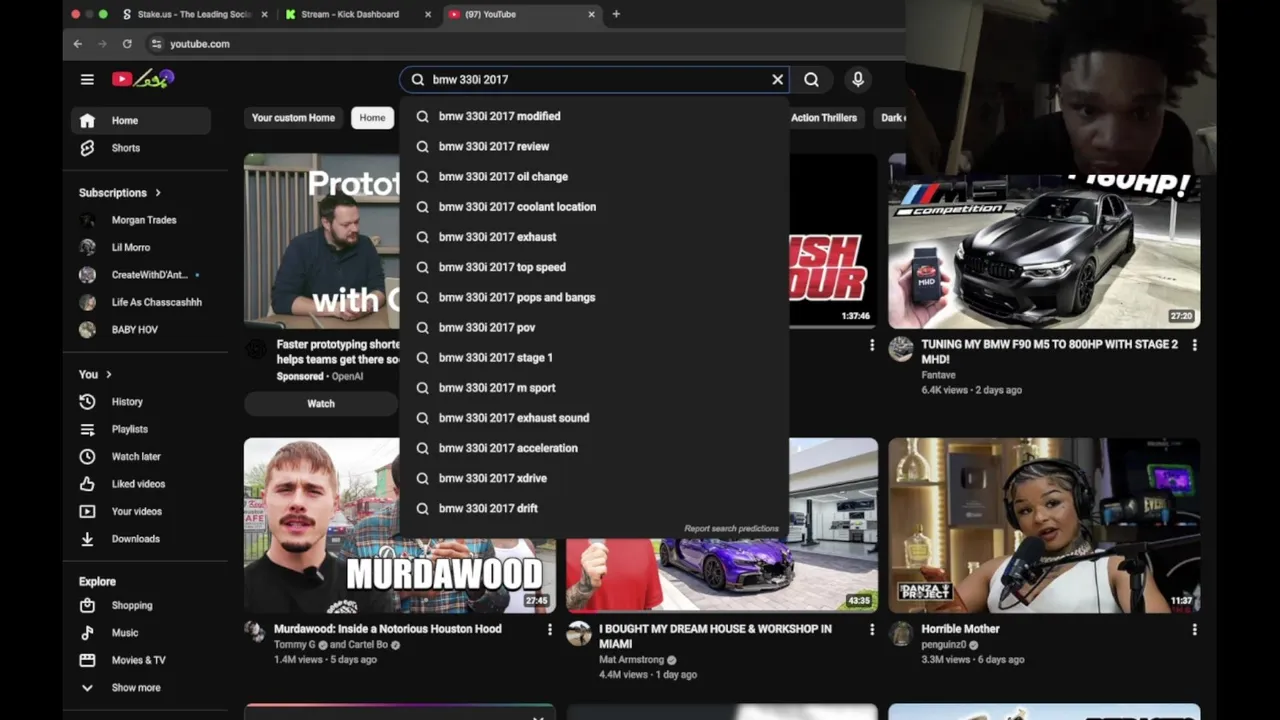1280x720 pixels.
Task: Open the hamburger guide menu
Action: coord(87,79)
